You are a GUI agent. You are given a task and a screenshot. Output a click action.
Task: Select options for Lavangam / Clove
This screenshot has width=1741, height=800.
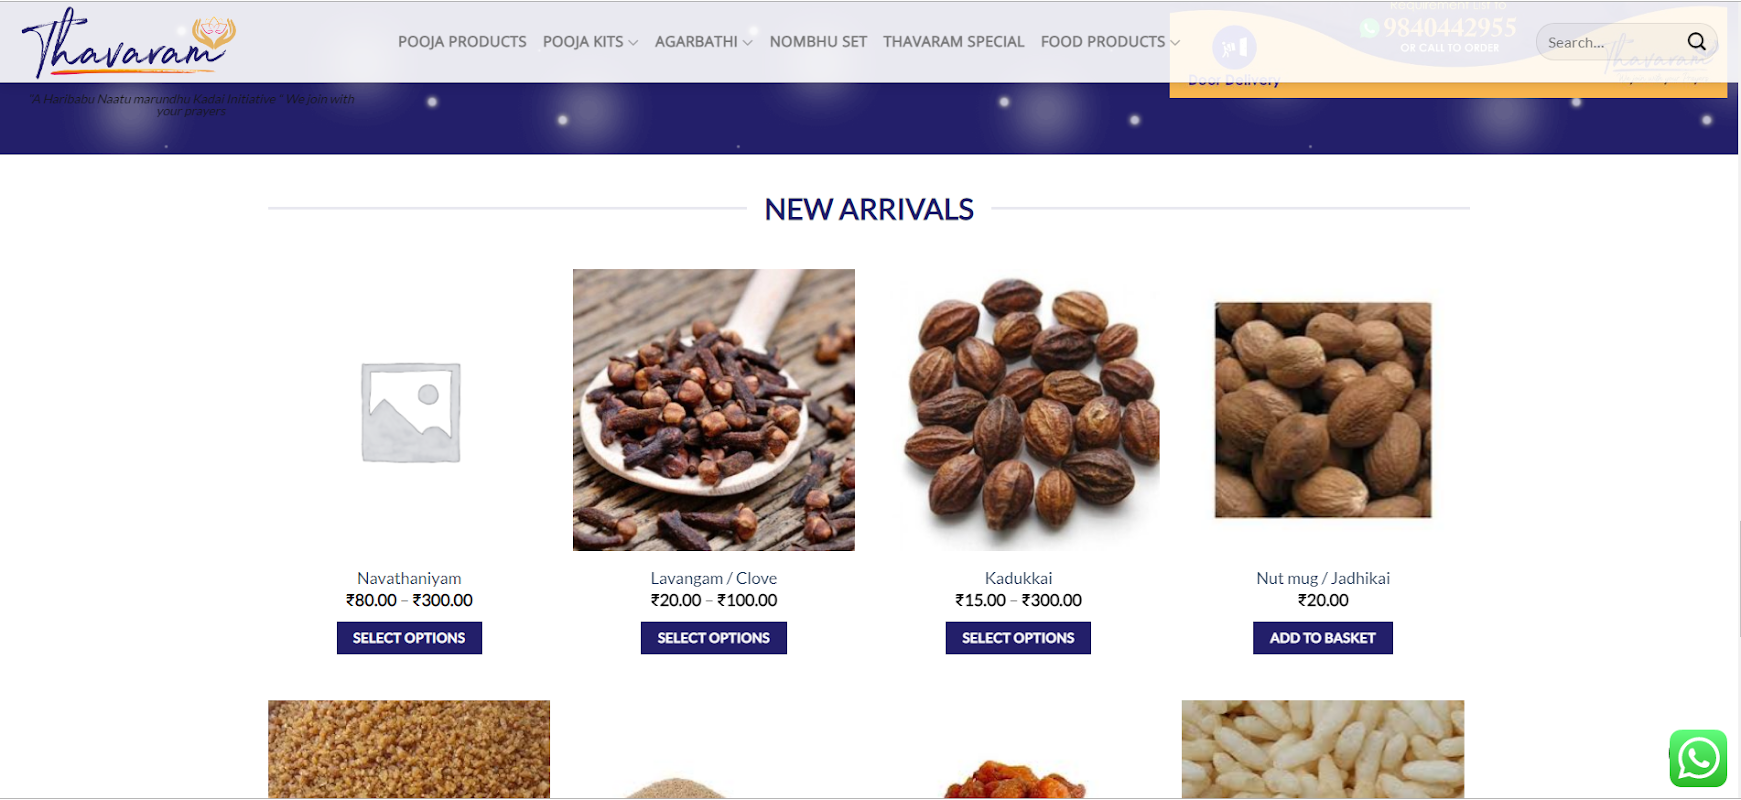[714, 638]
